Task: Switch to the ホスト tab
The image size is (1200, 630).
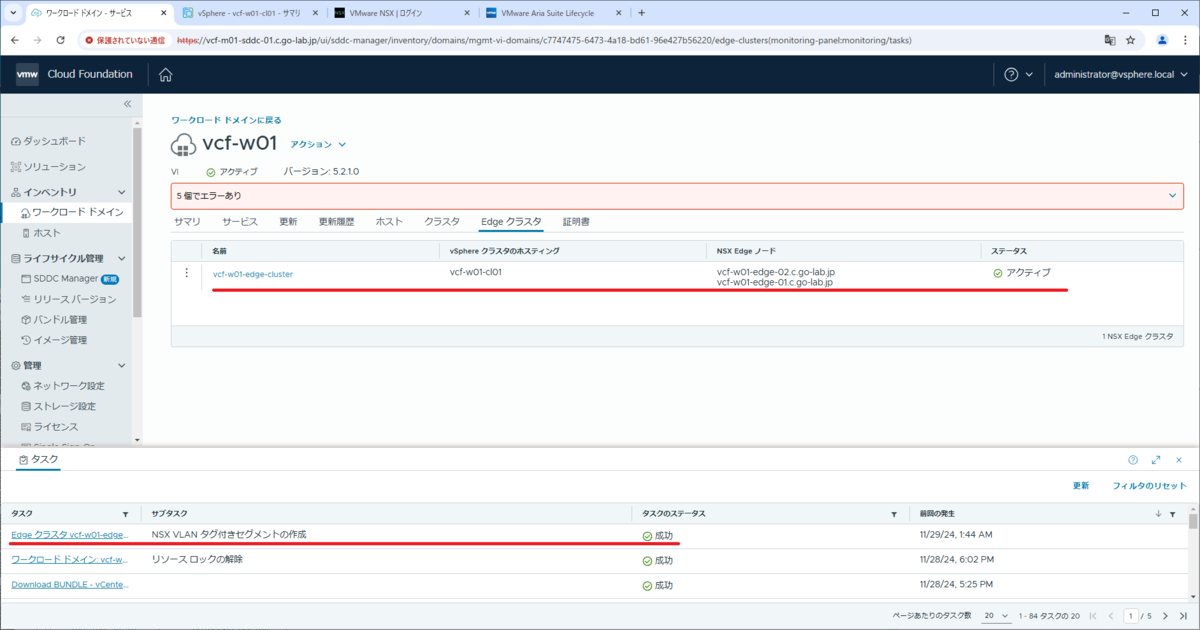Action: (x=389, y=221)
